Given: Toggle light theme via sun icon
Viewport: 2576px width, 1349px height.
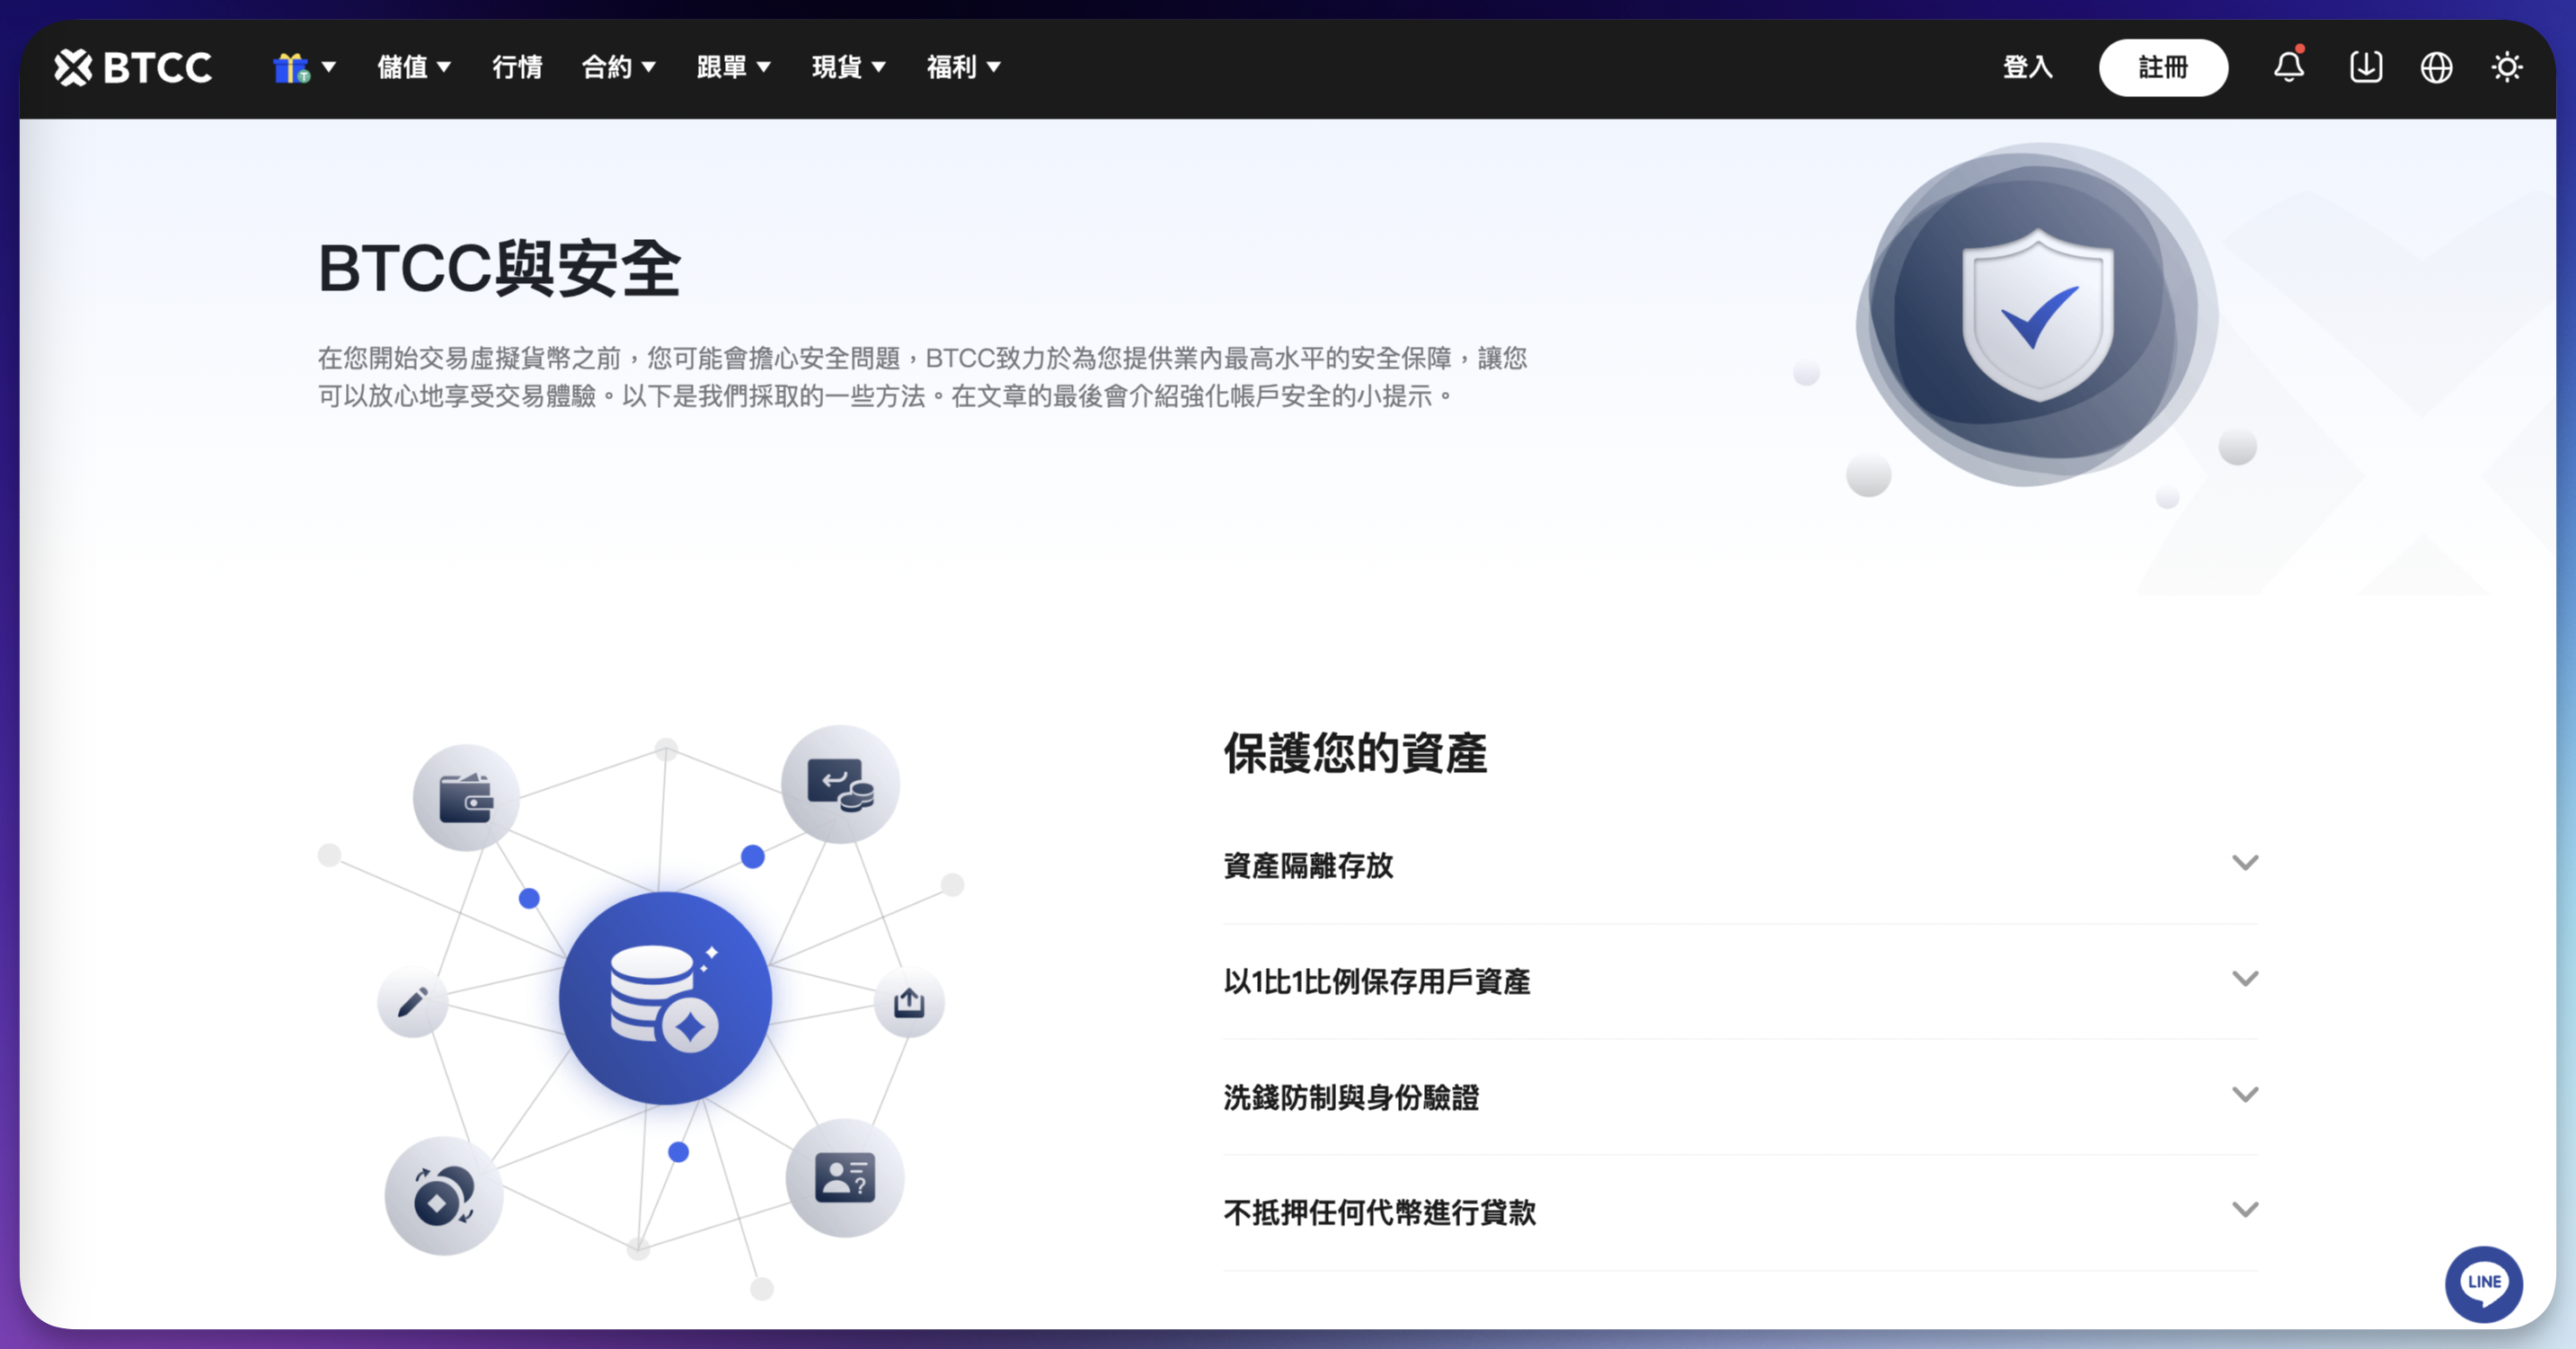Looking at the screenshot, I should (2507, 67).
